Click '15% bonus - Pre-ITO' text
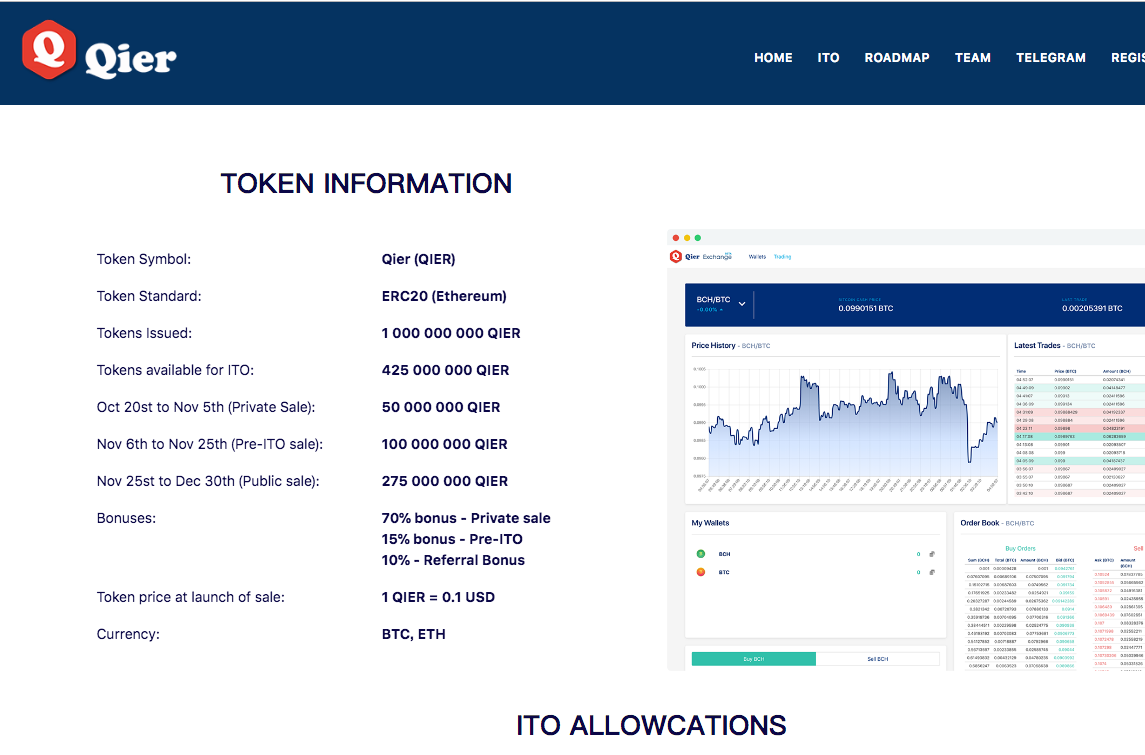The image size is (1145, 755). (452, 540)
